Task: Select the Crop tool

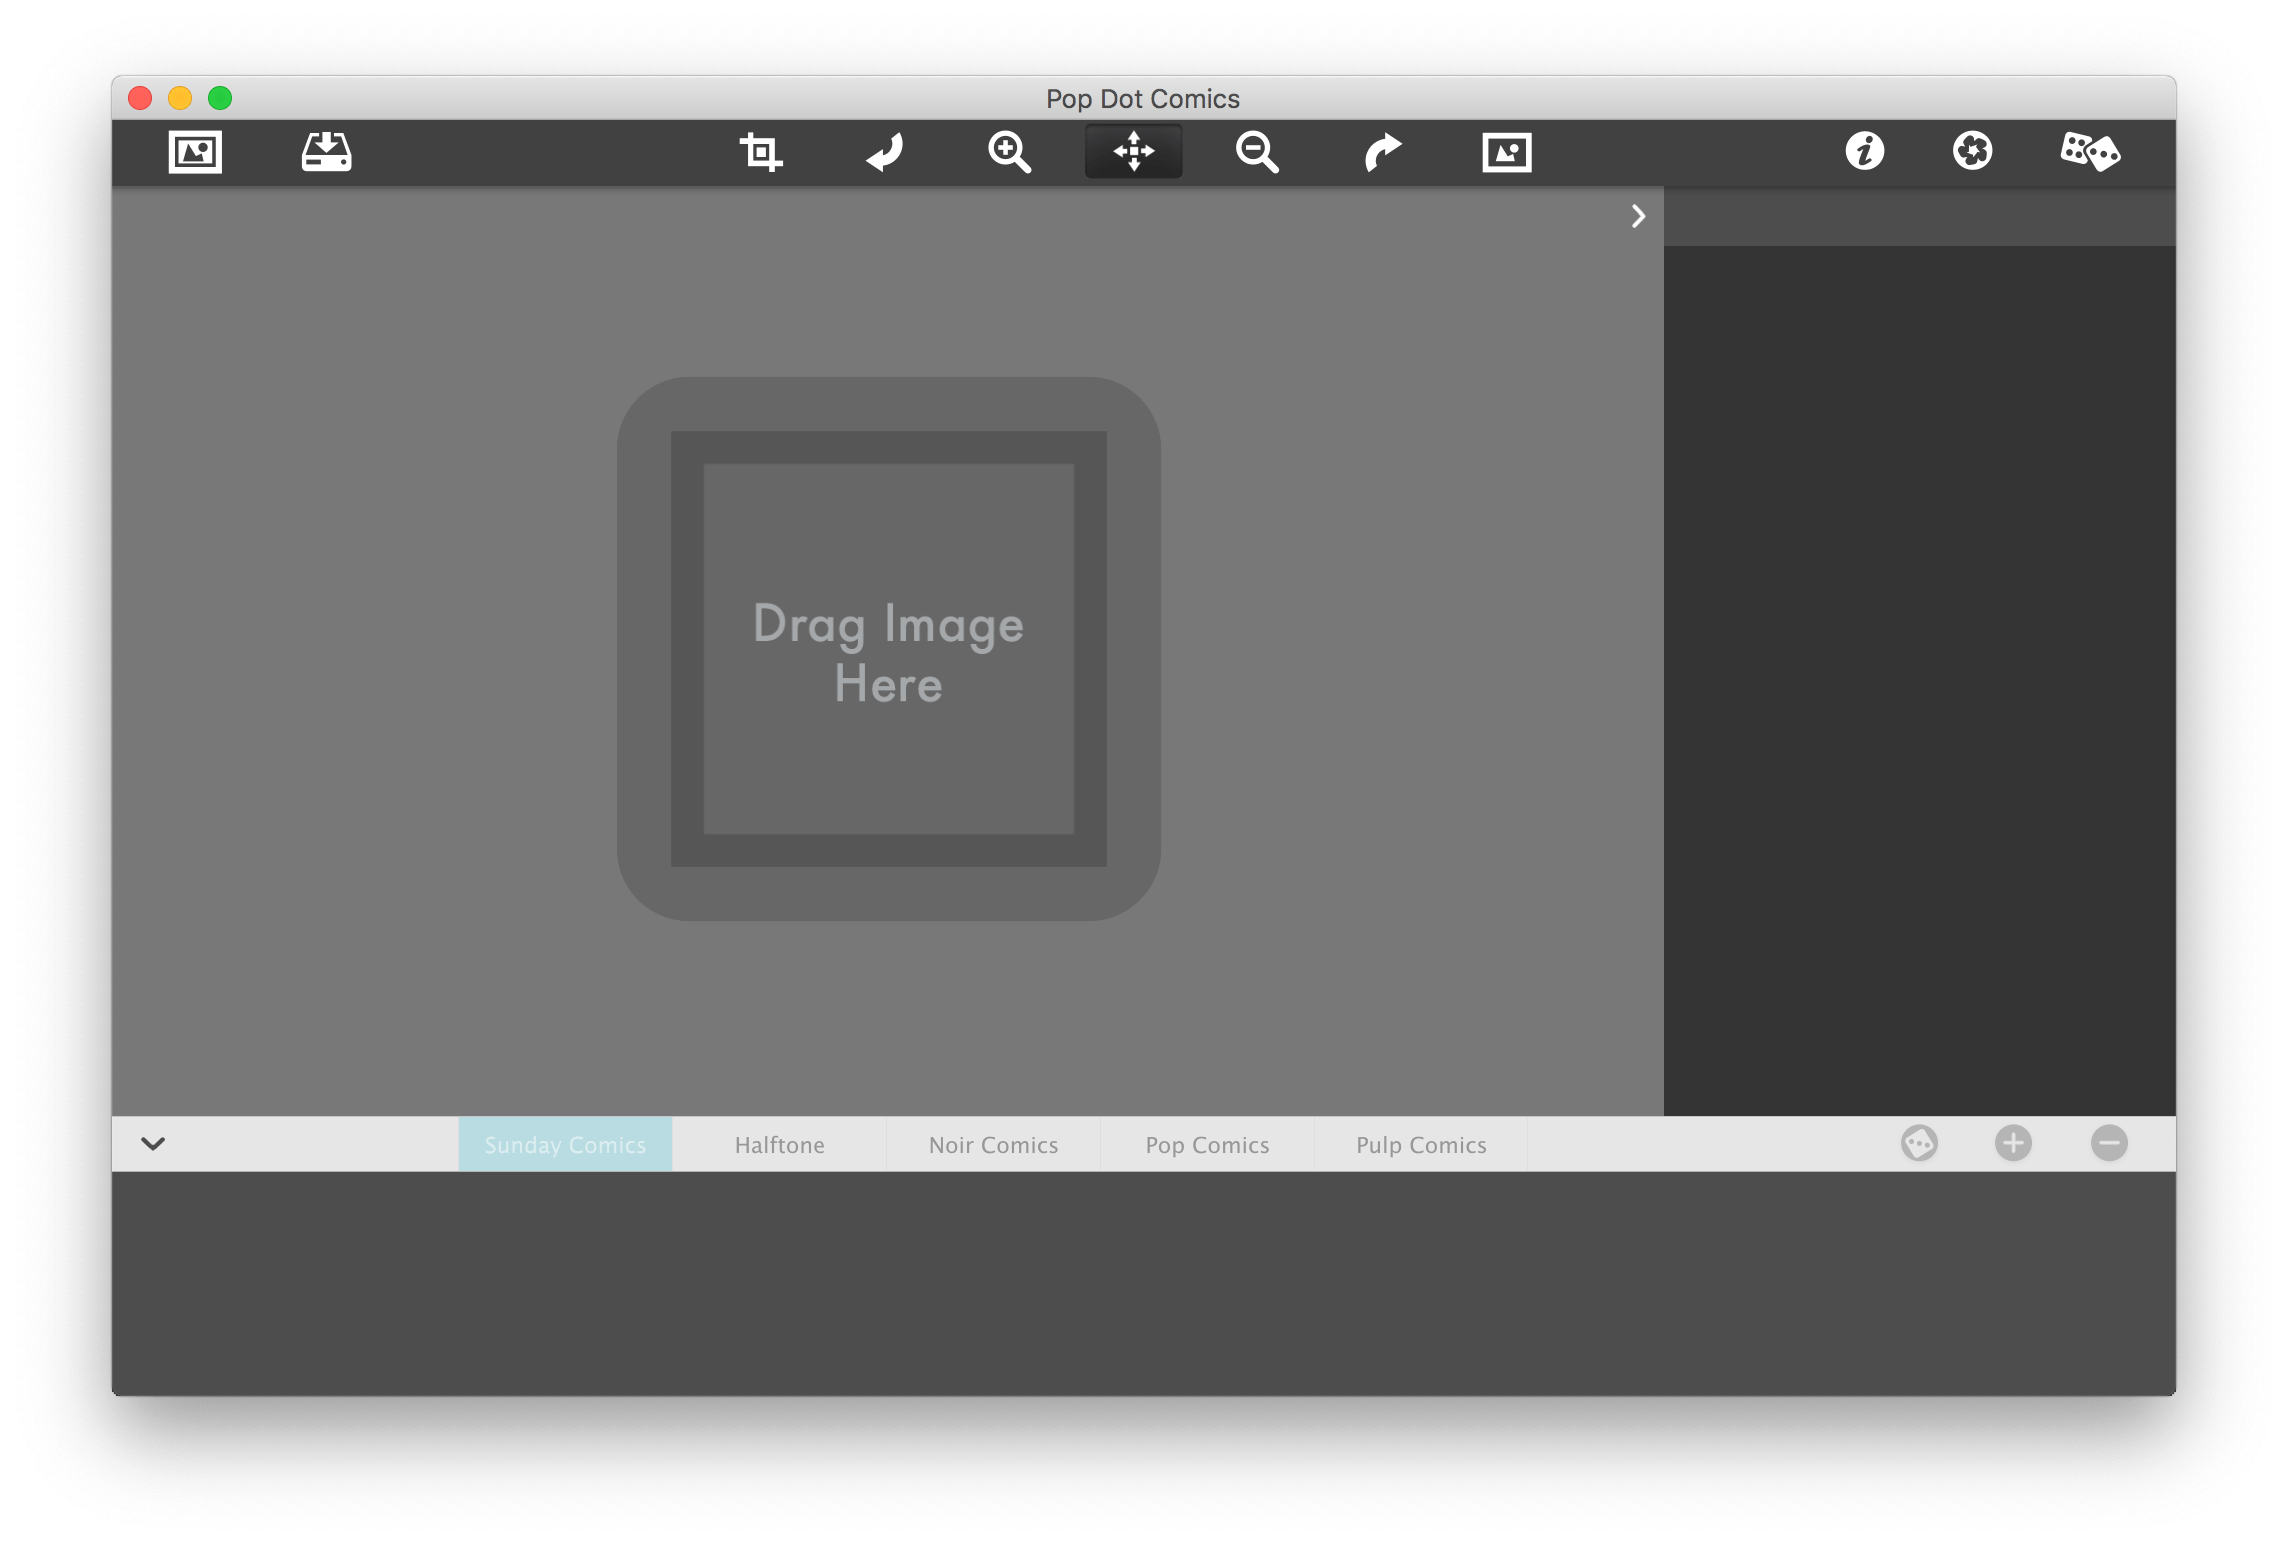Action: tap(760, 152)
